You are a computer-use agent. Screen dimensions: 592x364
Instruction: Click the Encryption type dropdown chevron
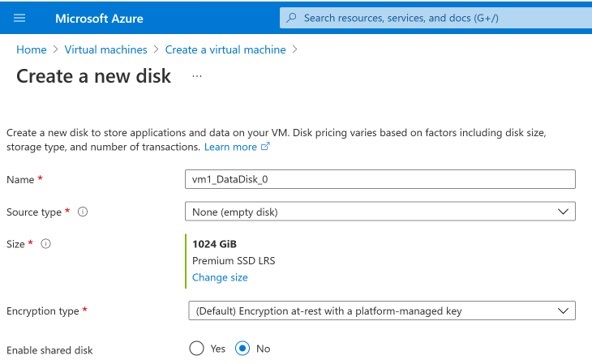pyautogui.click(x=563, y=311)
